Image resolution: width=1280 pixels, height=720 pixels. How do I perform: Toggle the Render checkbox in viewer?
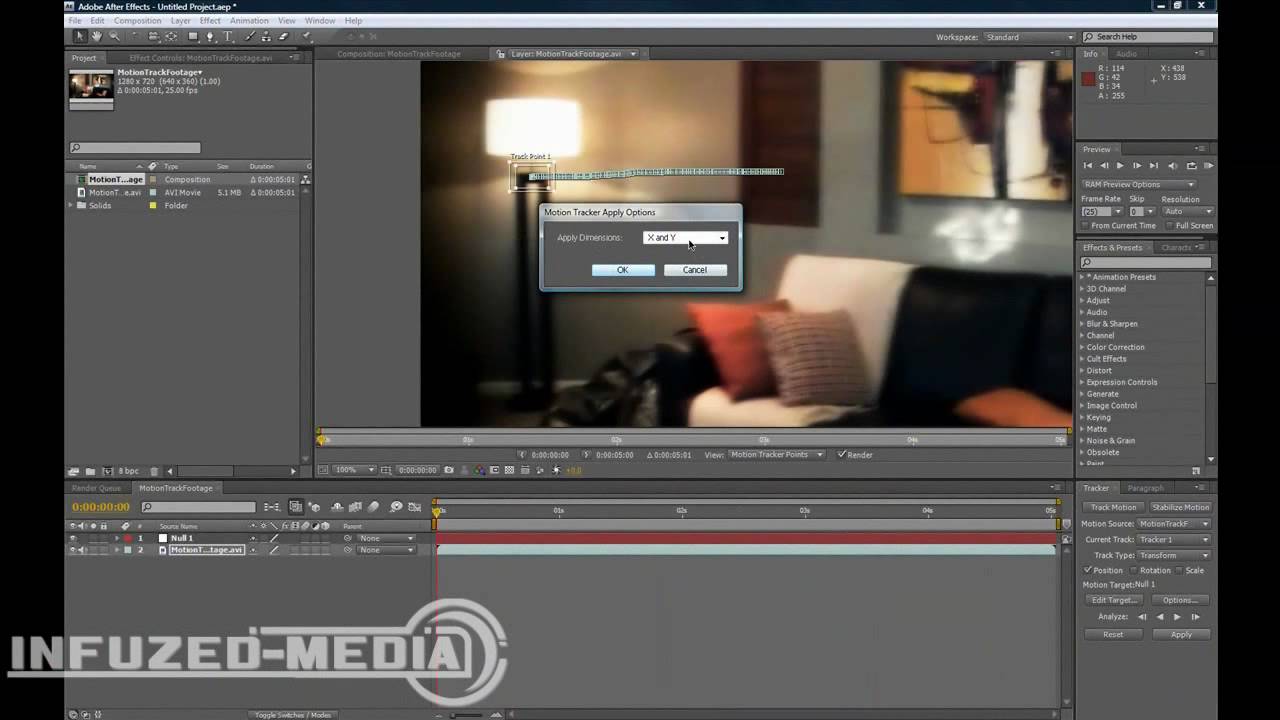pyautogui.click(x=842, y=454)
